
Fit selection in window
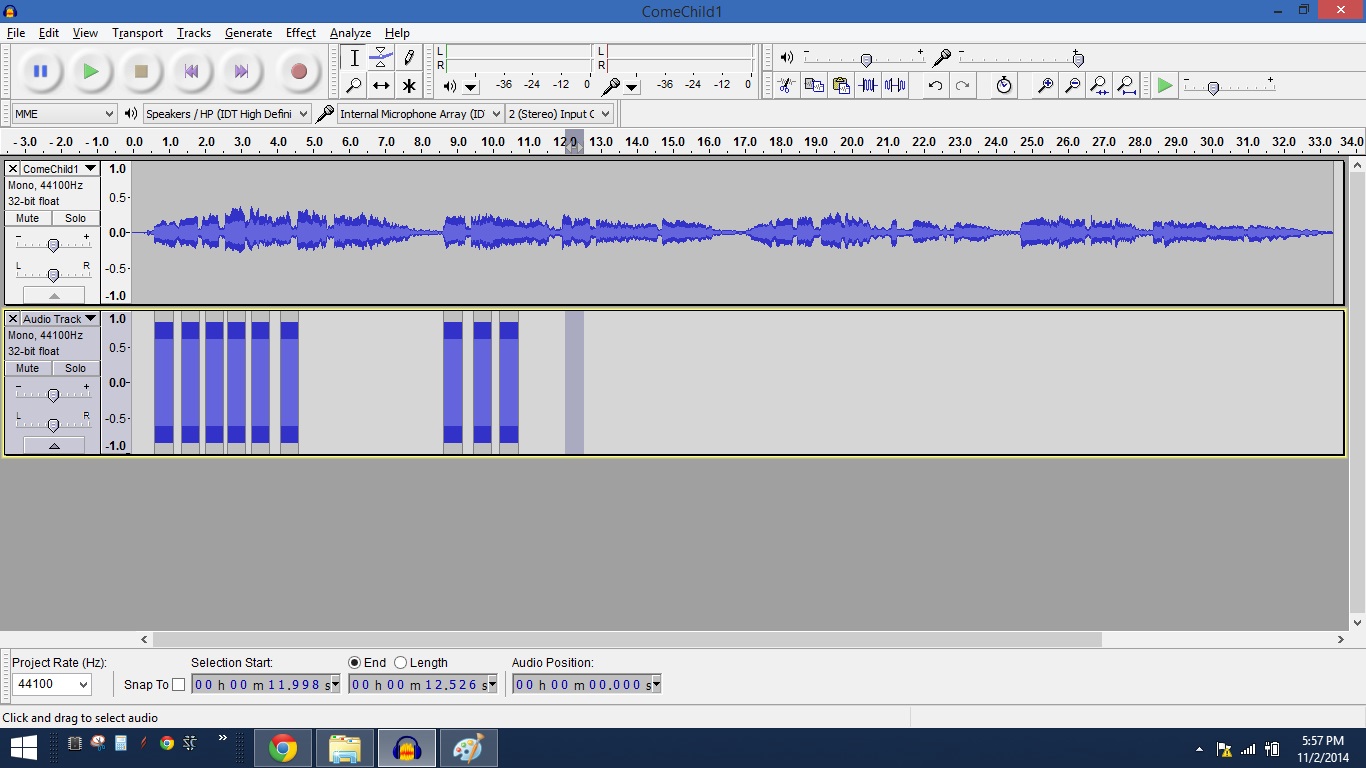coord(1099,86)
